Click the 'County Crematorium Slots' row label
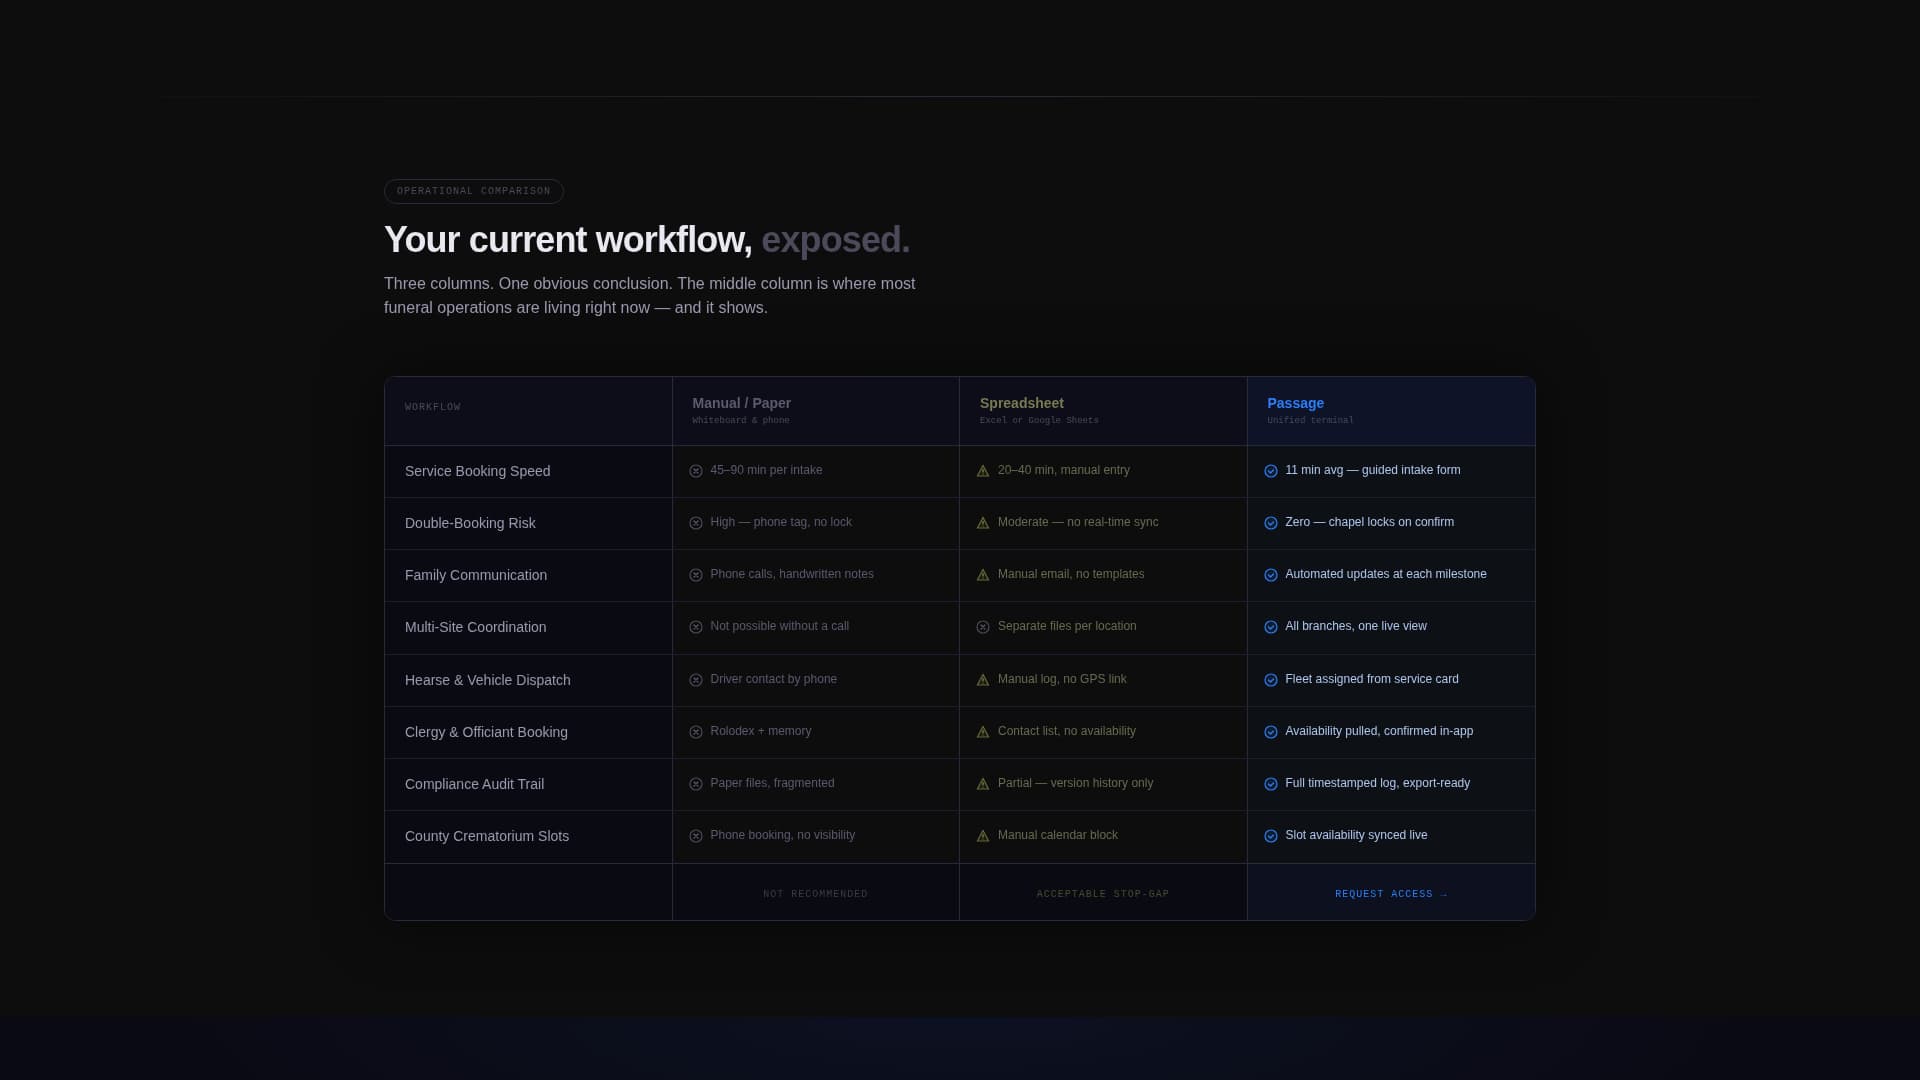 (486, 836)
